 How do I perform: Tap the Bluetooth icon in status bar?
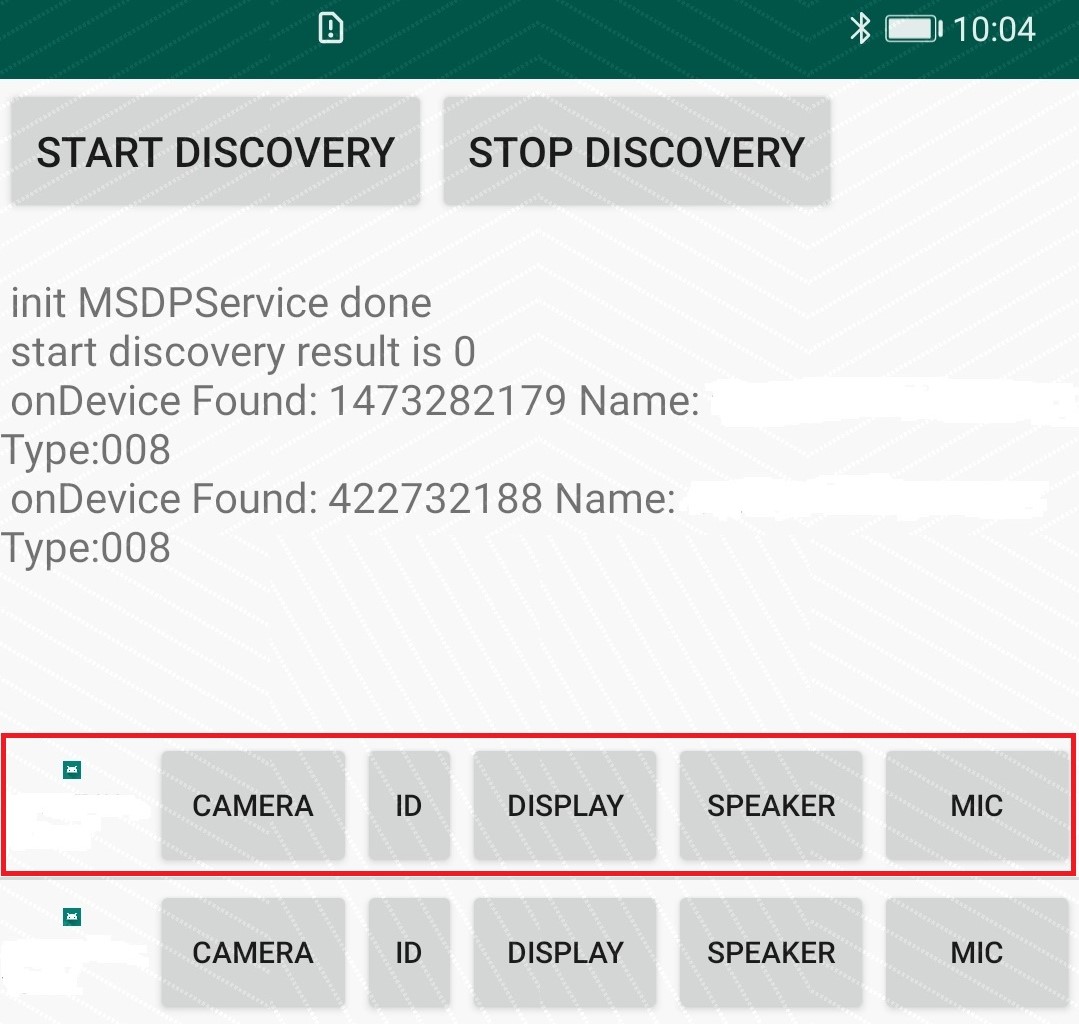(x=860, y=29)
